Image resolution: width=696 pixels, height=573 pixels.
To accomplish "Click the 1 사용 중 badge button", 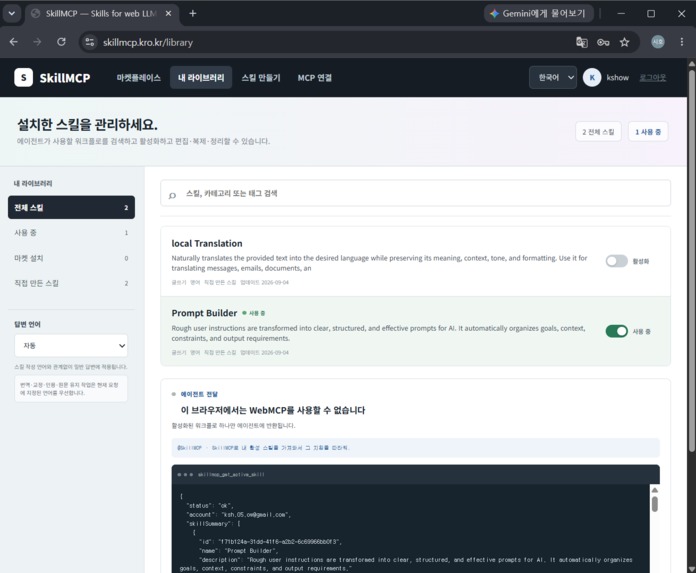I will tap(648, 132).
